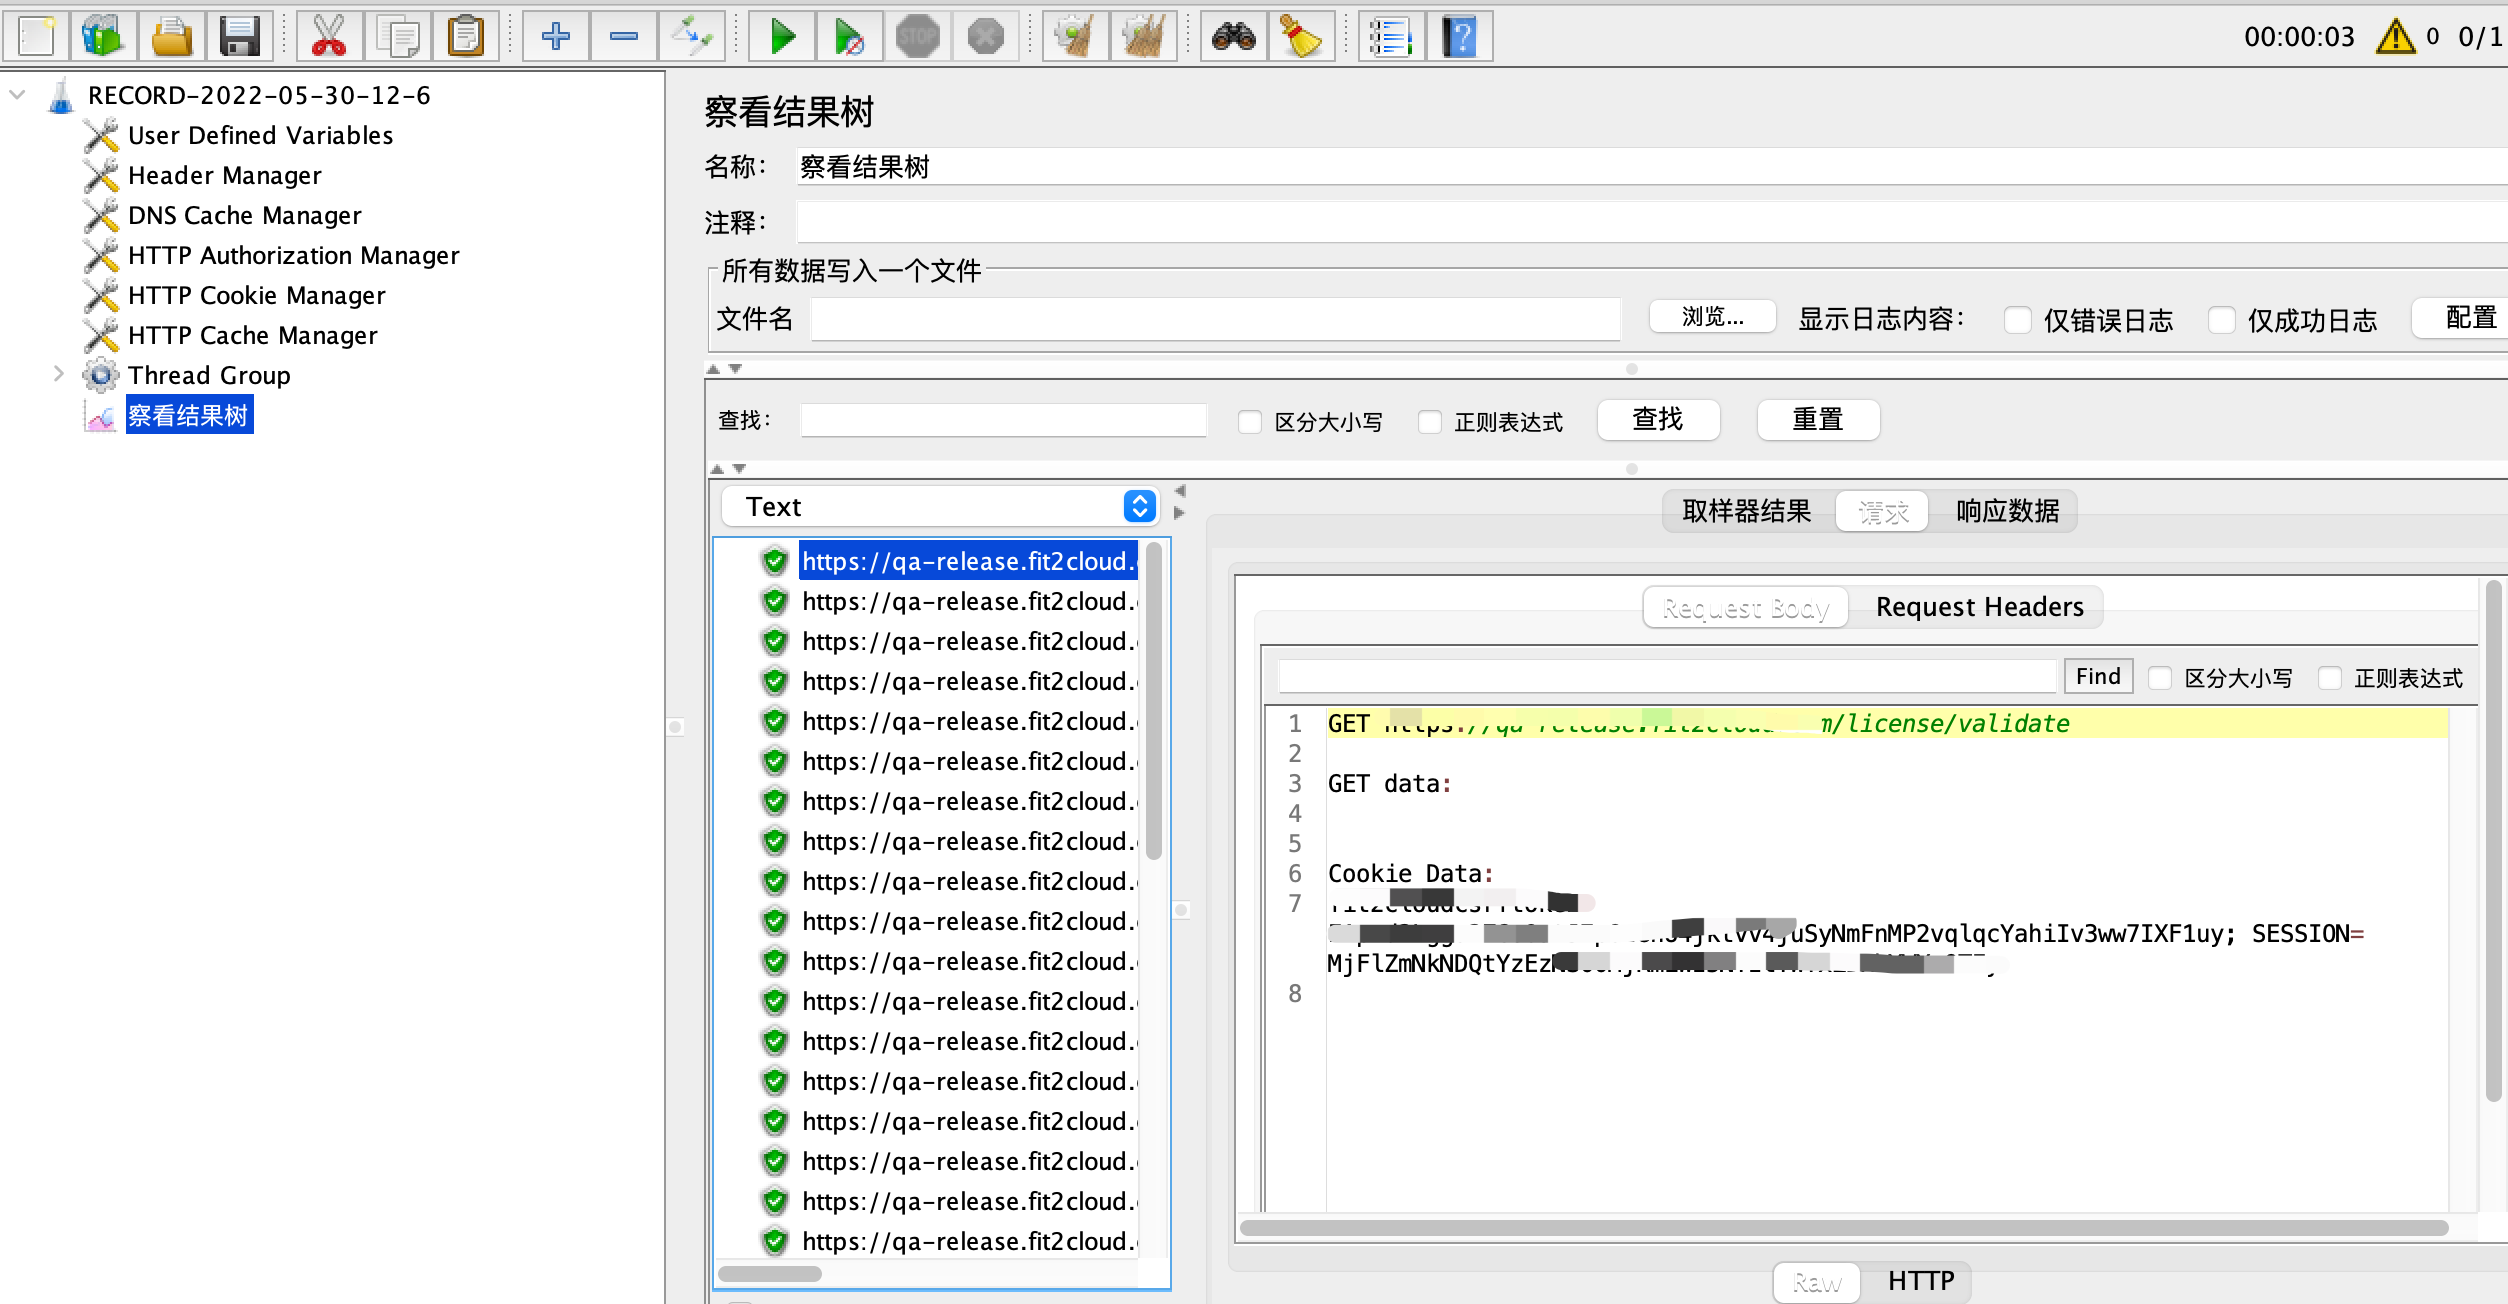The width and height of the screenshot is (2508, 1304).
Task: Remove selected element with minus icon
Action: point(623,36)
